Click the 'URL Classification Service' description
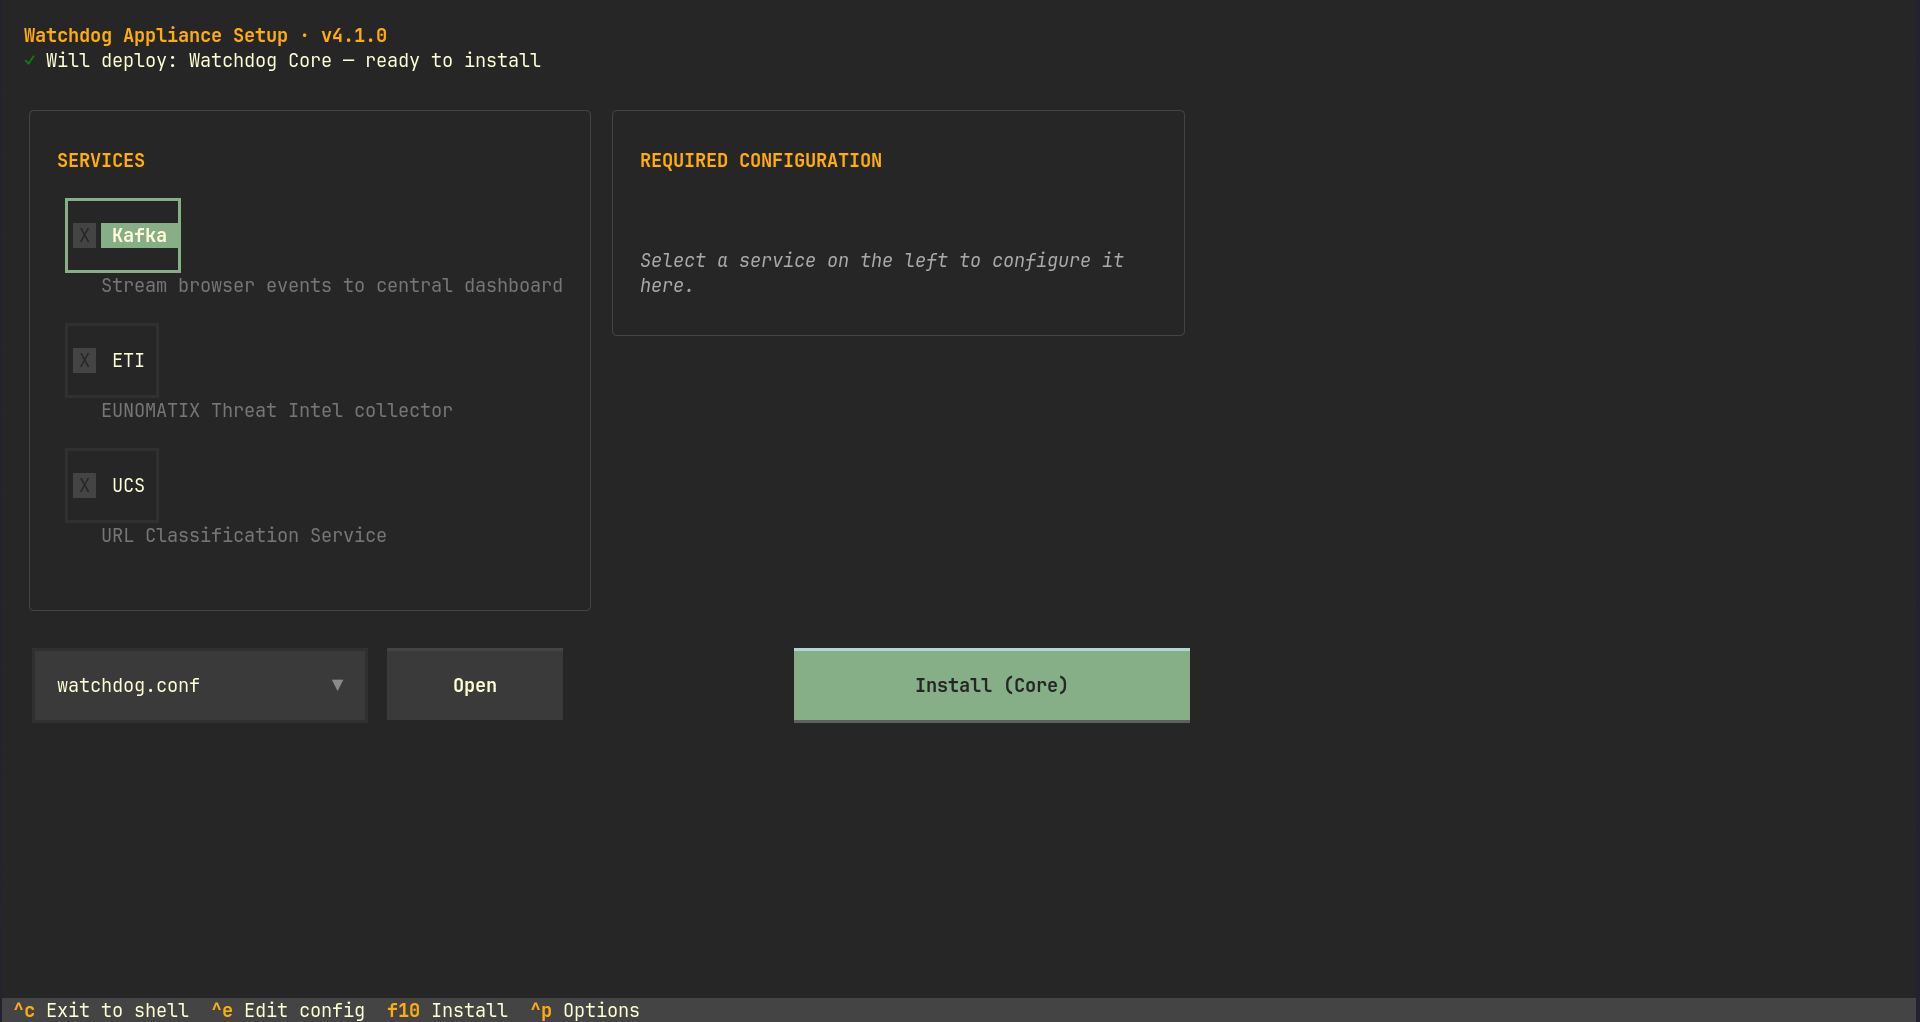The height and width of the screenshot is (1022, 1920). [244, 535]
